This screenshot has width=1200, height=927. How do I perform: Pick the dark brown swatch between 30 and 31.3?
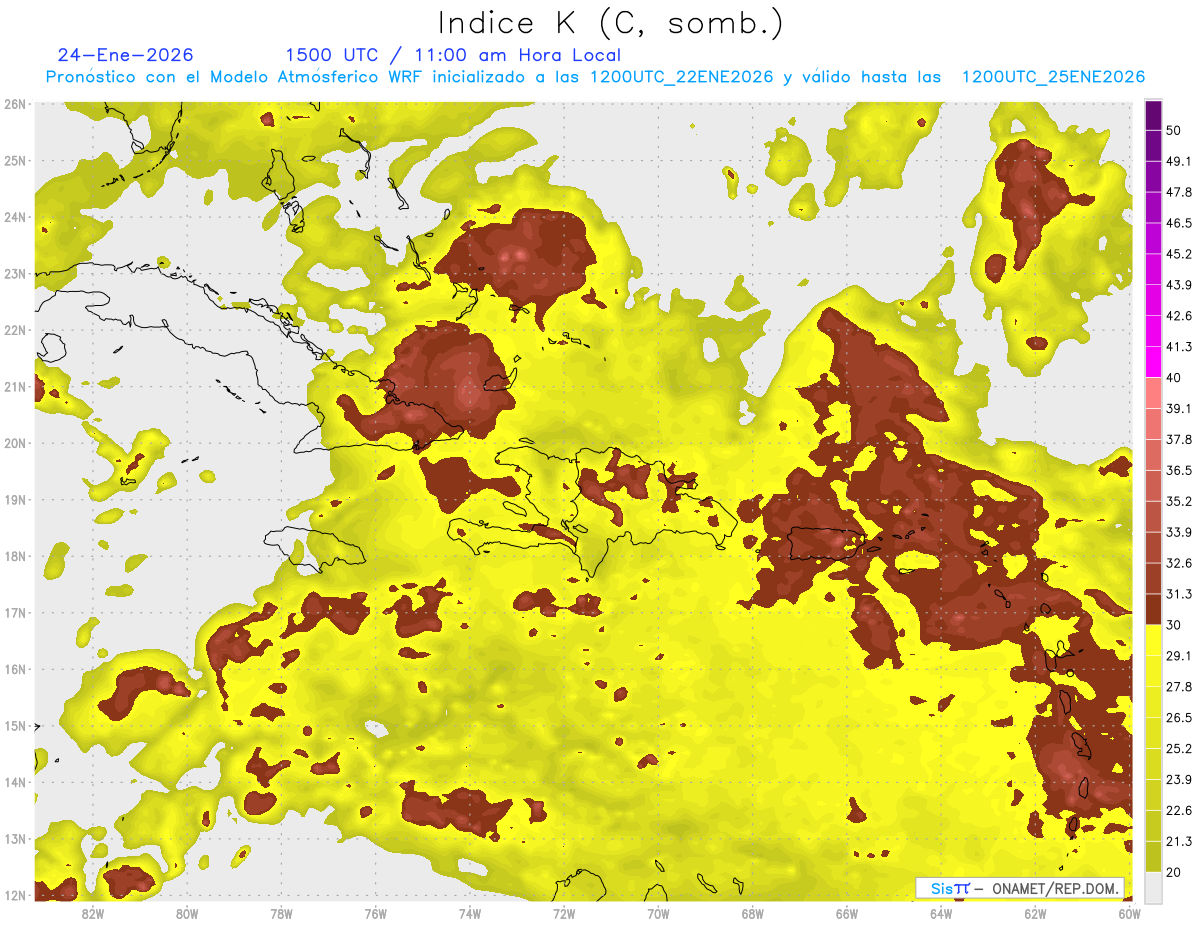1153,609
